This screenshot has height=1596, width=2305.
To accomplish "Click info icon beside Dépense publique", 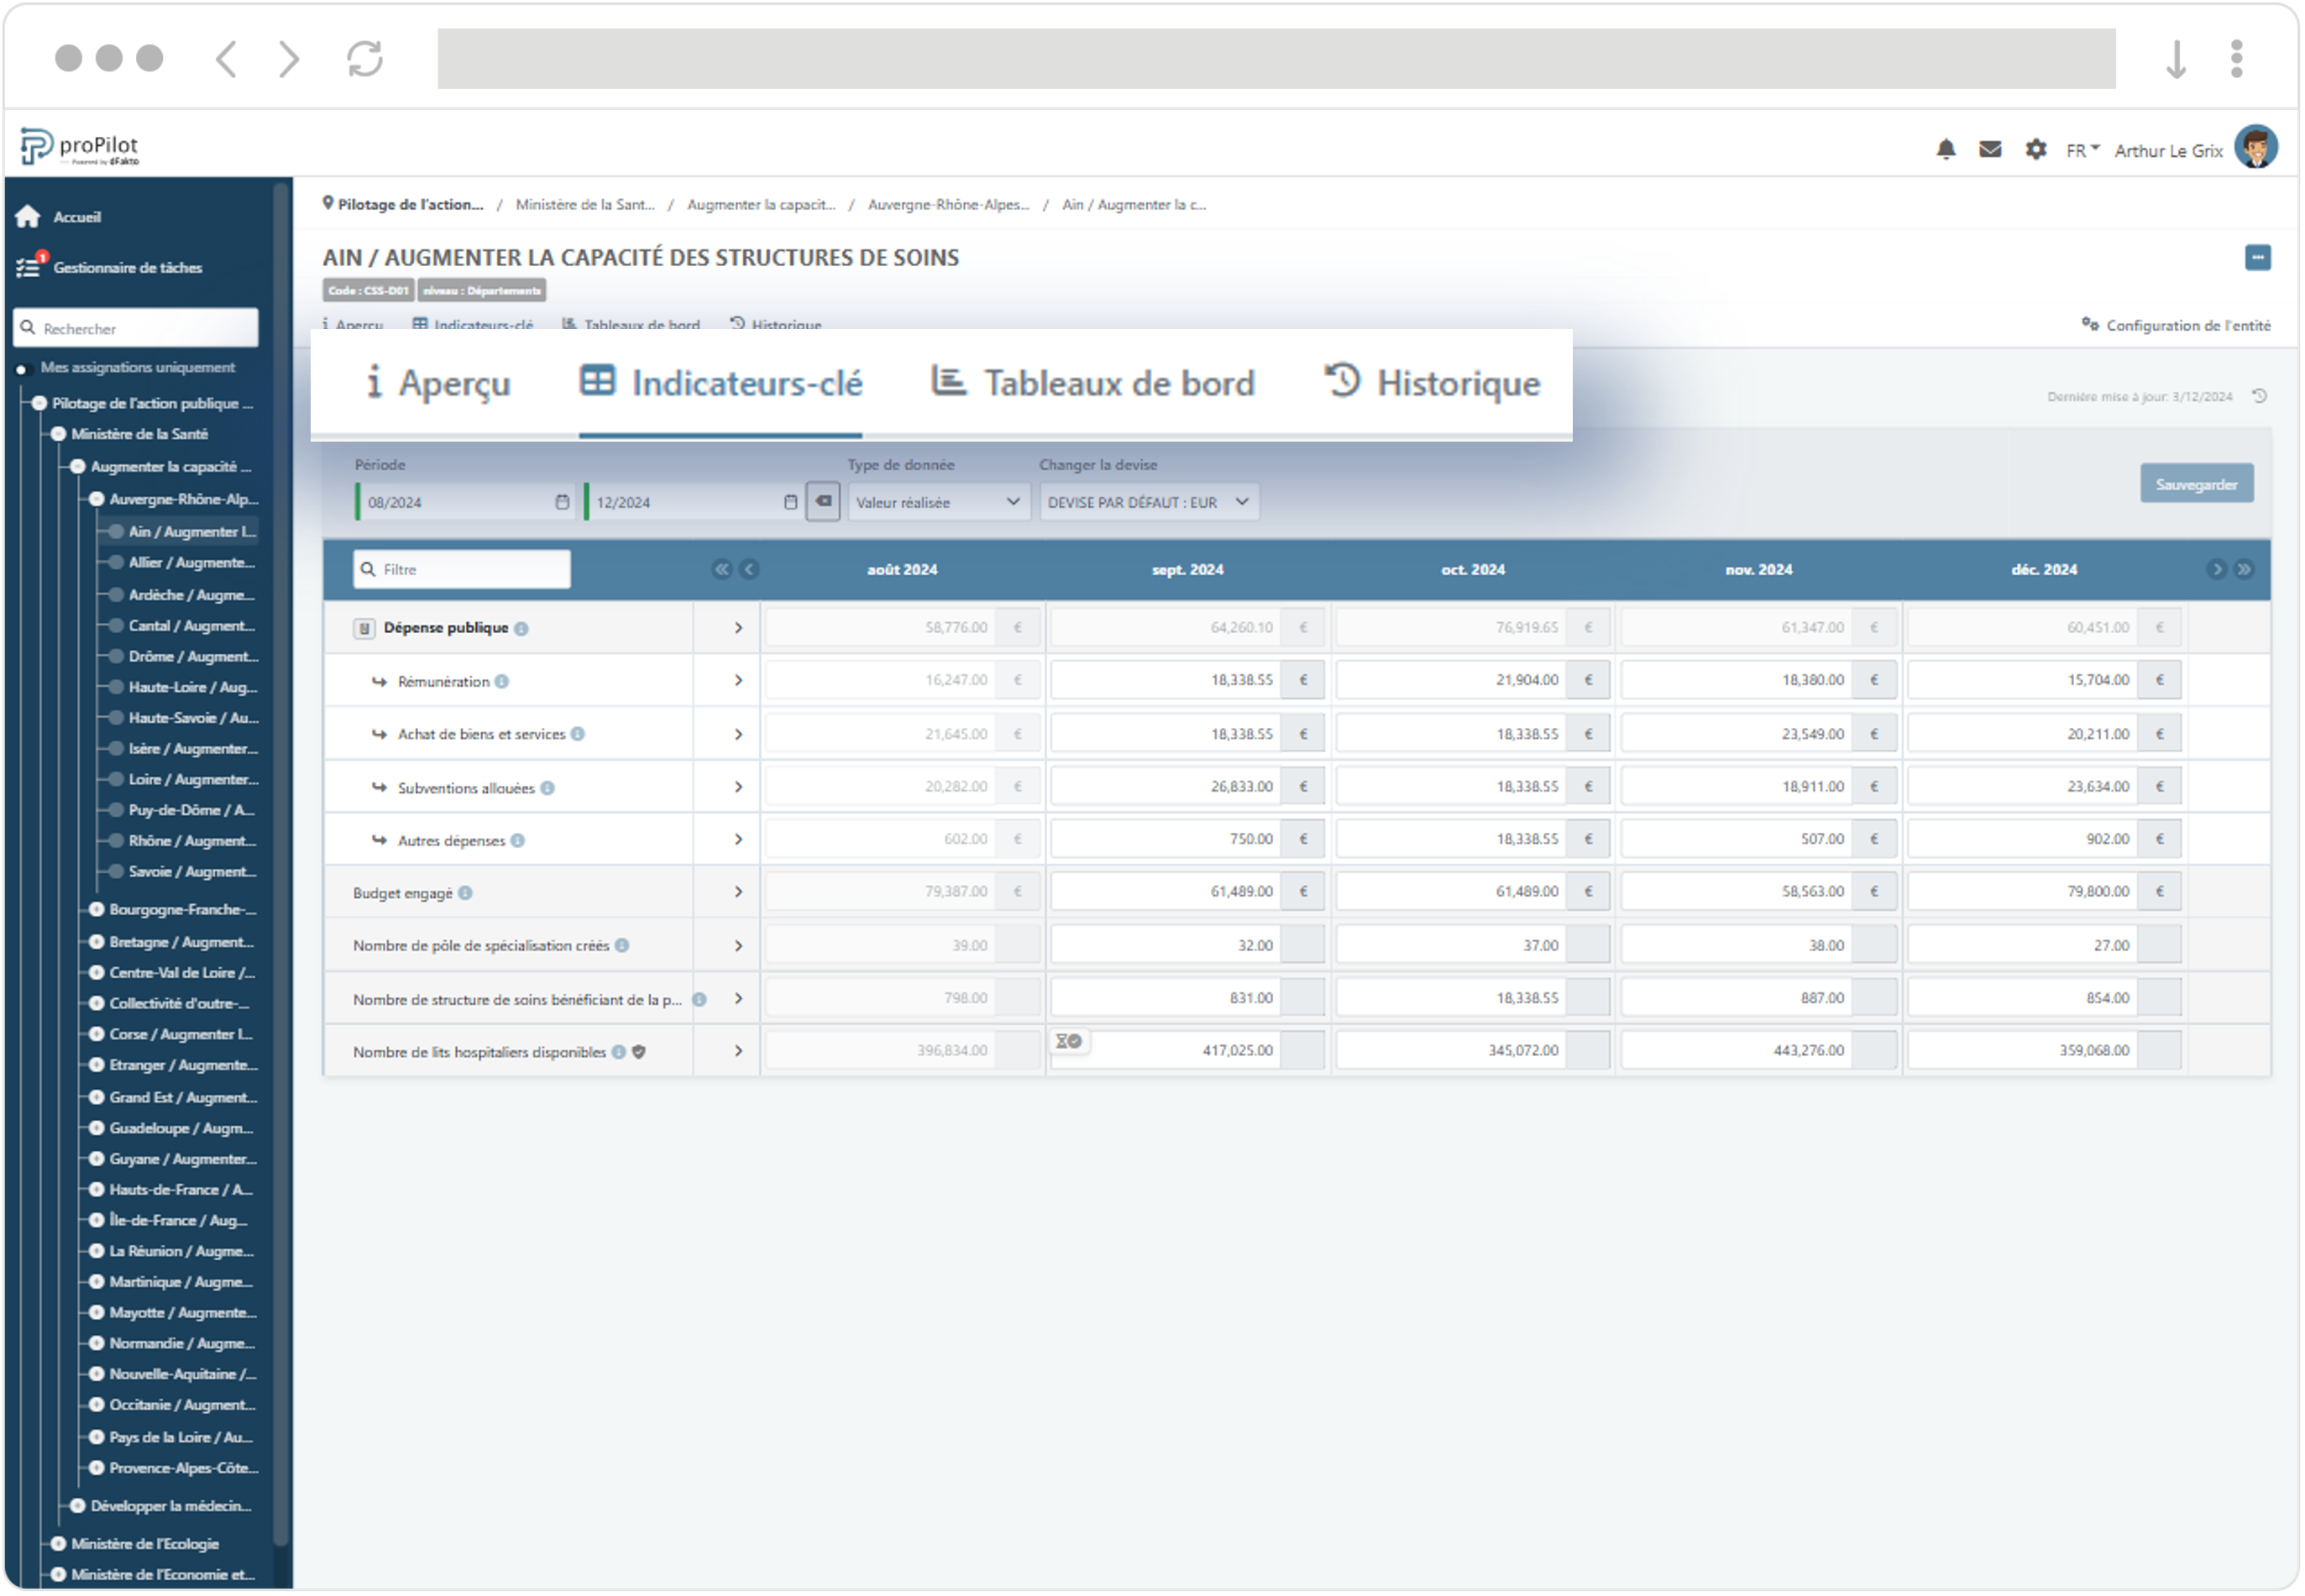I will coord(522,629).
